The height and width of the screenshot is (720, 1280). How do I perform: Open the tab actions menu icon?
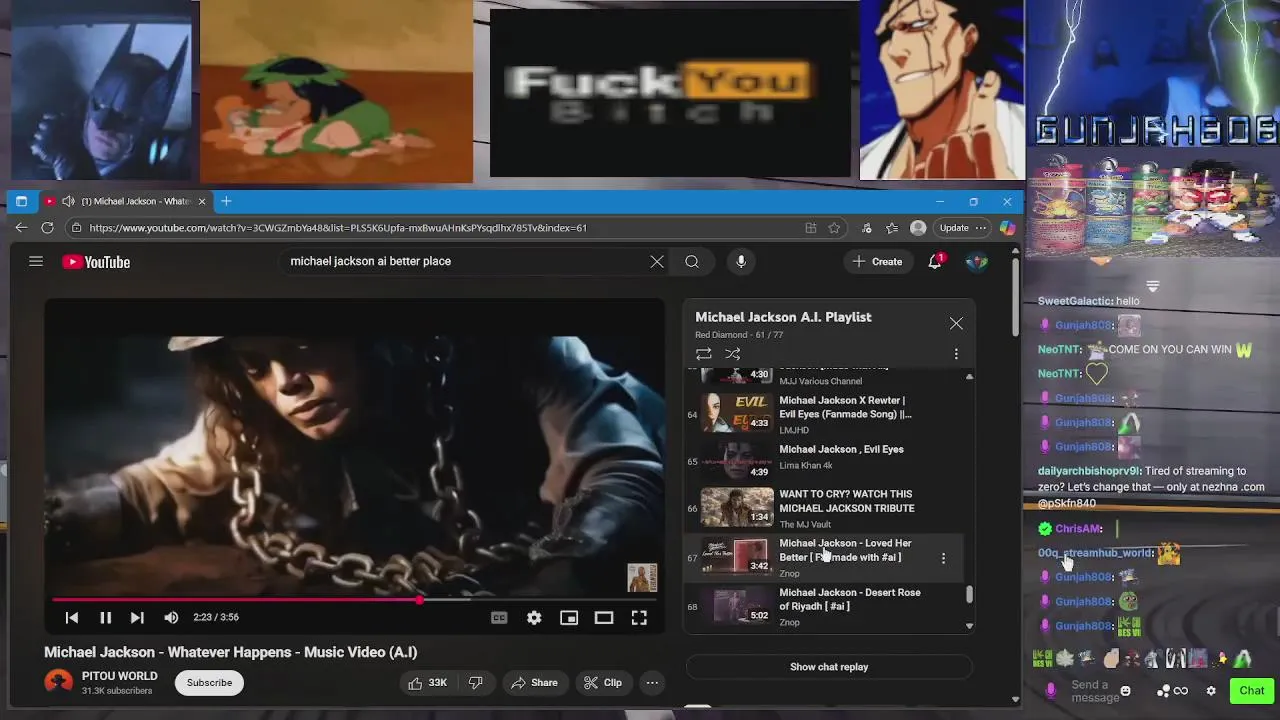[21, 201]
